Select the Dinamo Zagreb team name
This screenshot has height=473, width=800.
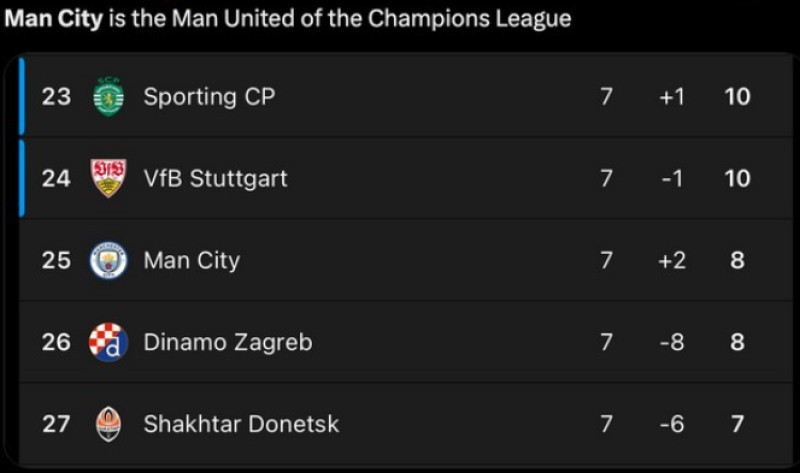(x=228, y=342)
